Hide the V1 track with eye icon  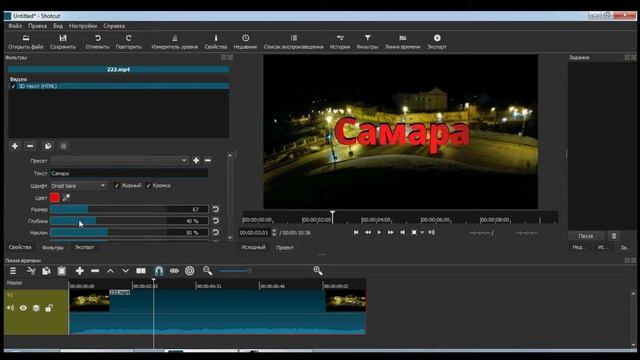point(23,308)
